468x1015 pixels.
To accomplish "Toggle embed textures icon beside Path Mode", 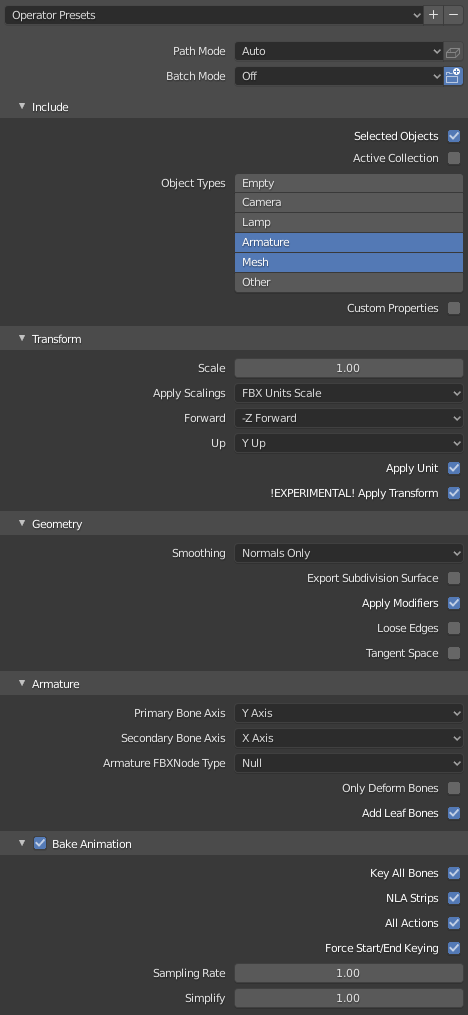I will pos(453,51).
